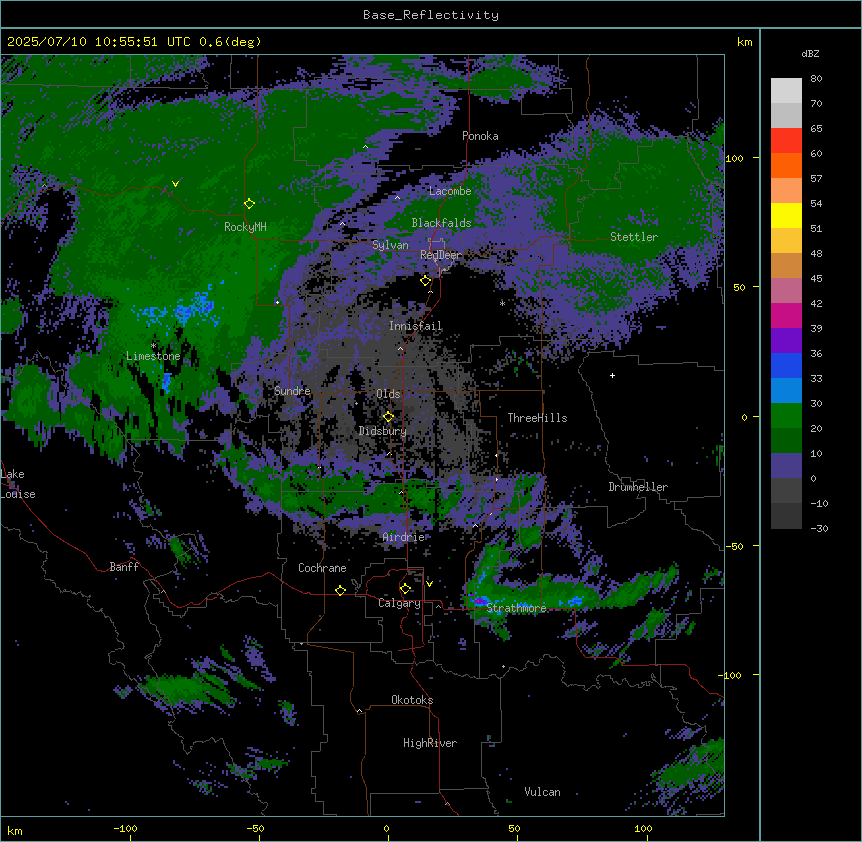The height and width of the screenshot is (842, 862).
Task: Pick the purple 36–39 dBZ legend swatch
Action: coord(786,341)
